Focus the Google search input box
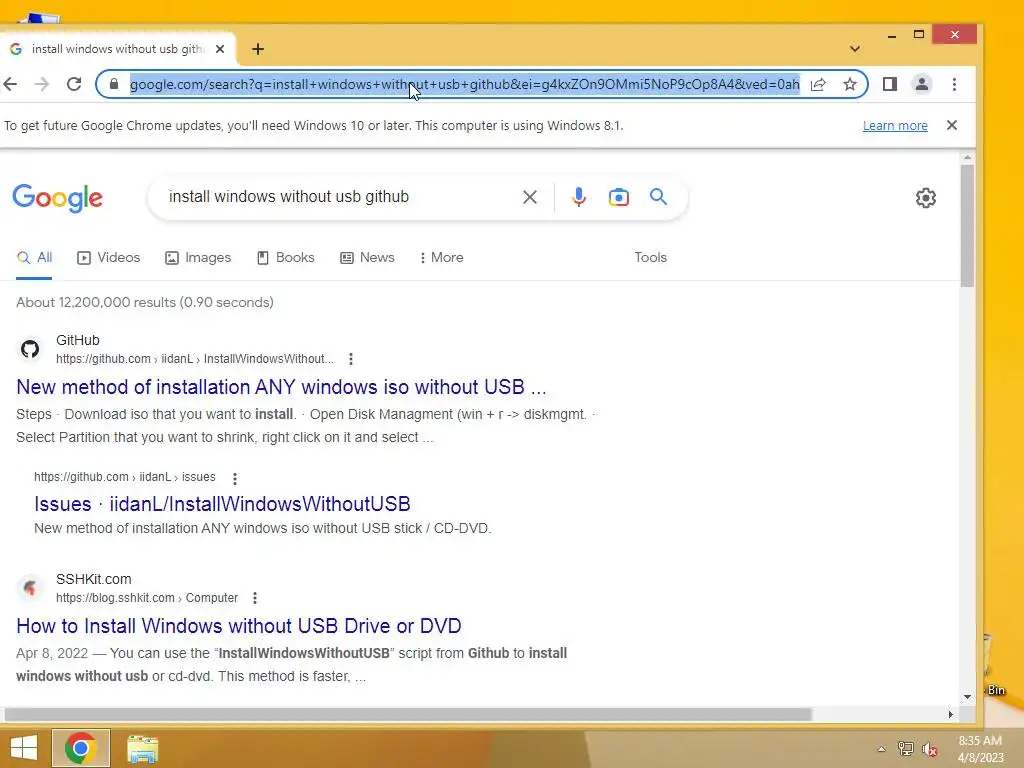The image size is (1024, 768). coord(340,197)
